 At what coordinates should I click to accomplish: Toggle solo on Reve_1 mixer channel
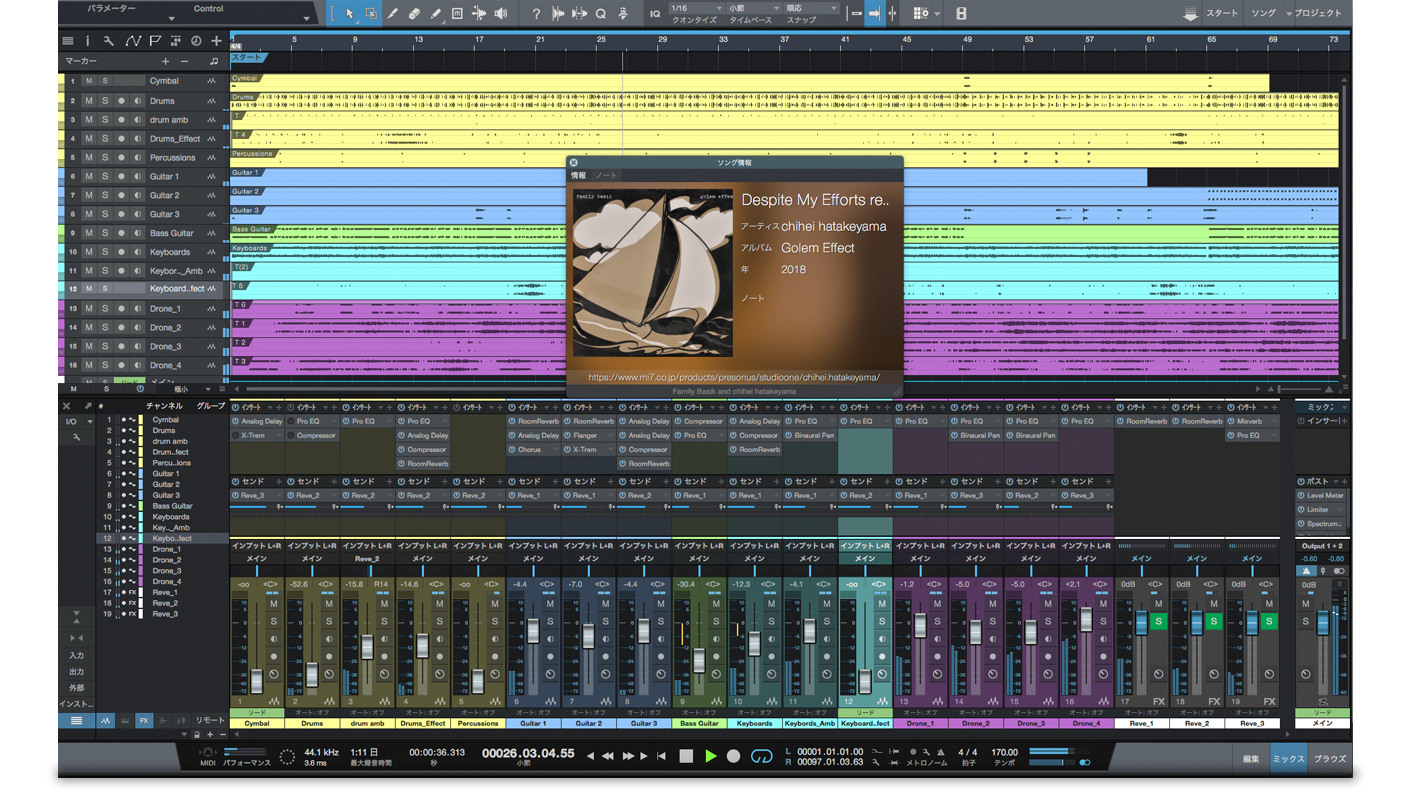tap(1159, 621)
